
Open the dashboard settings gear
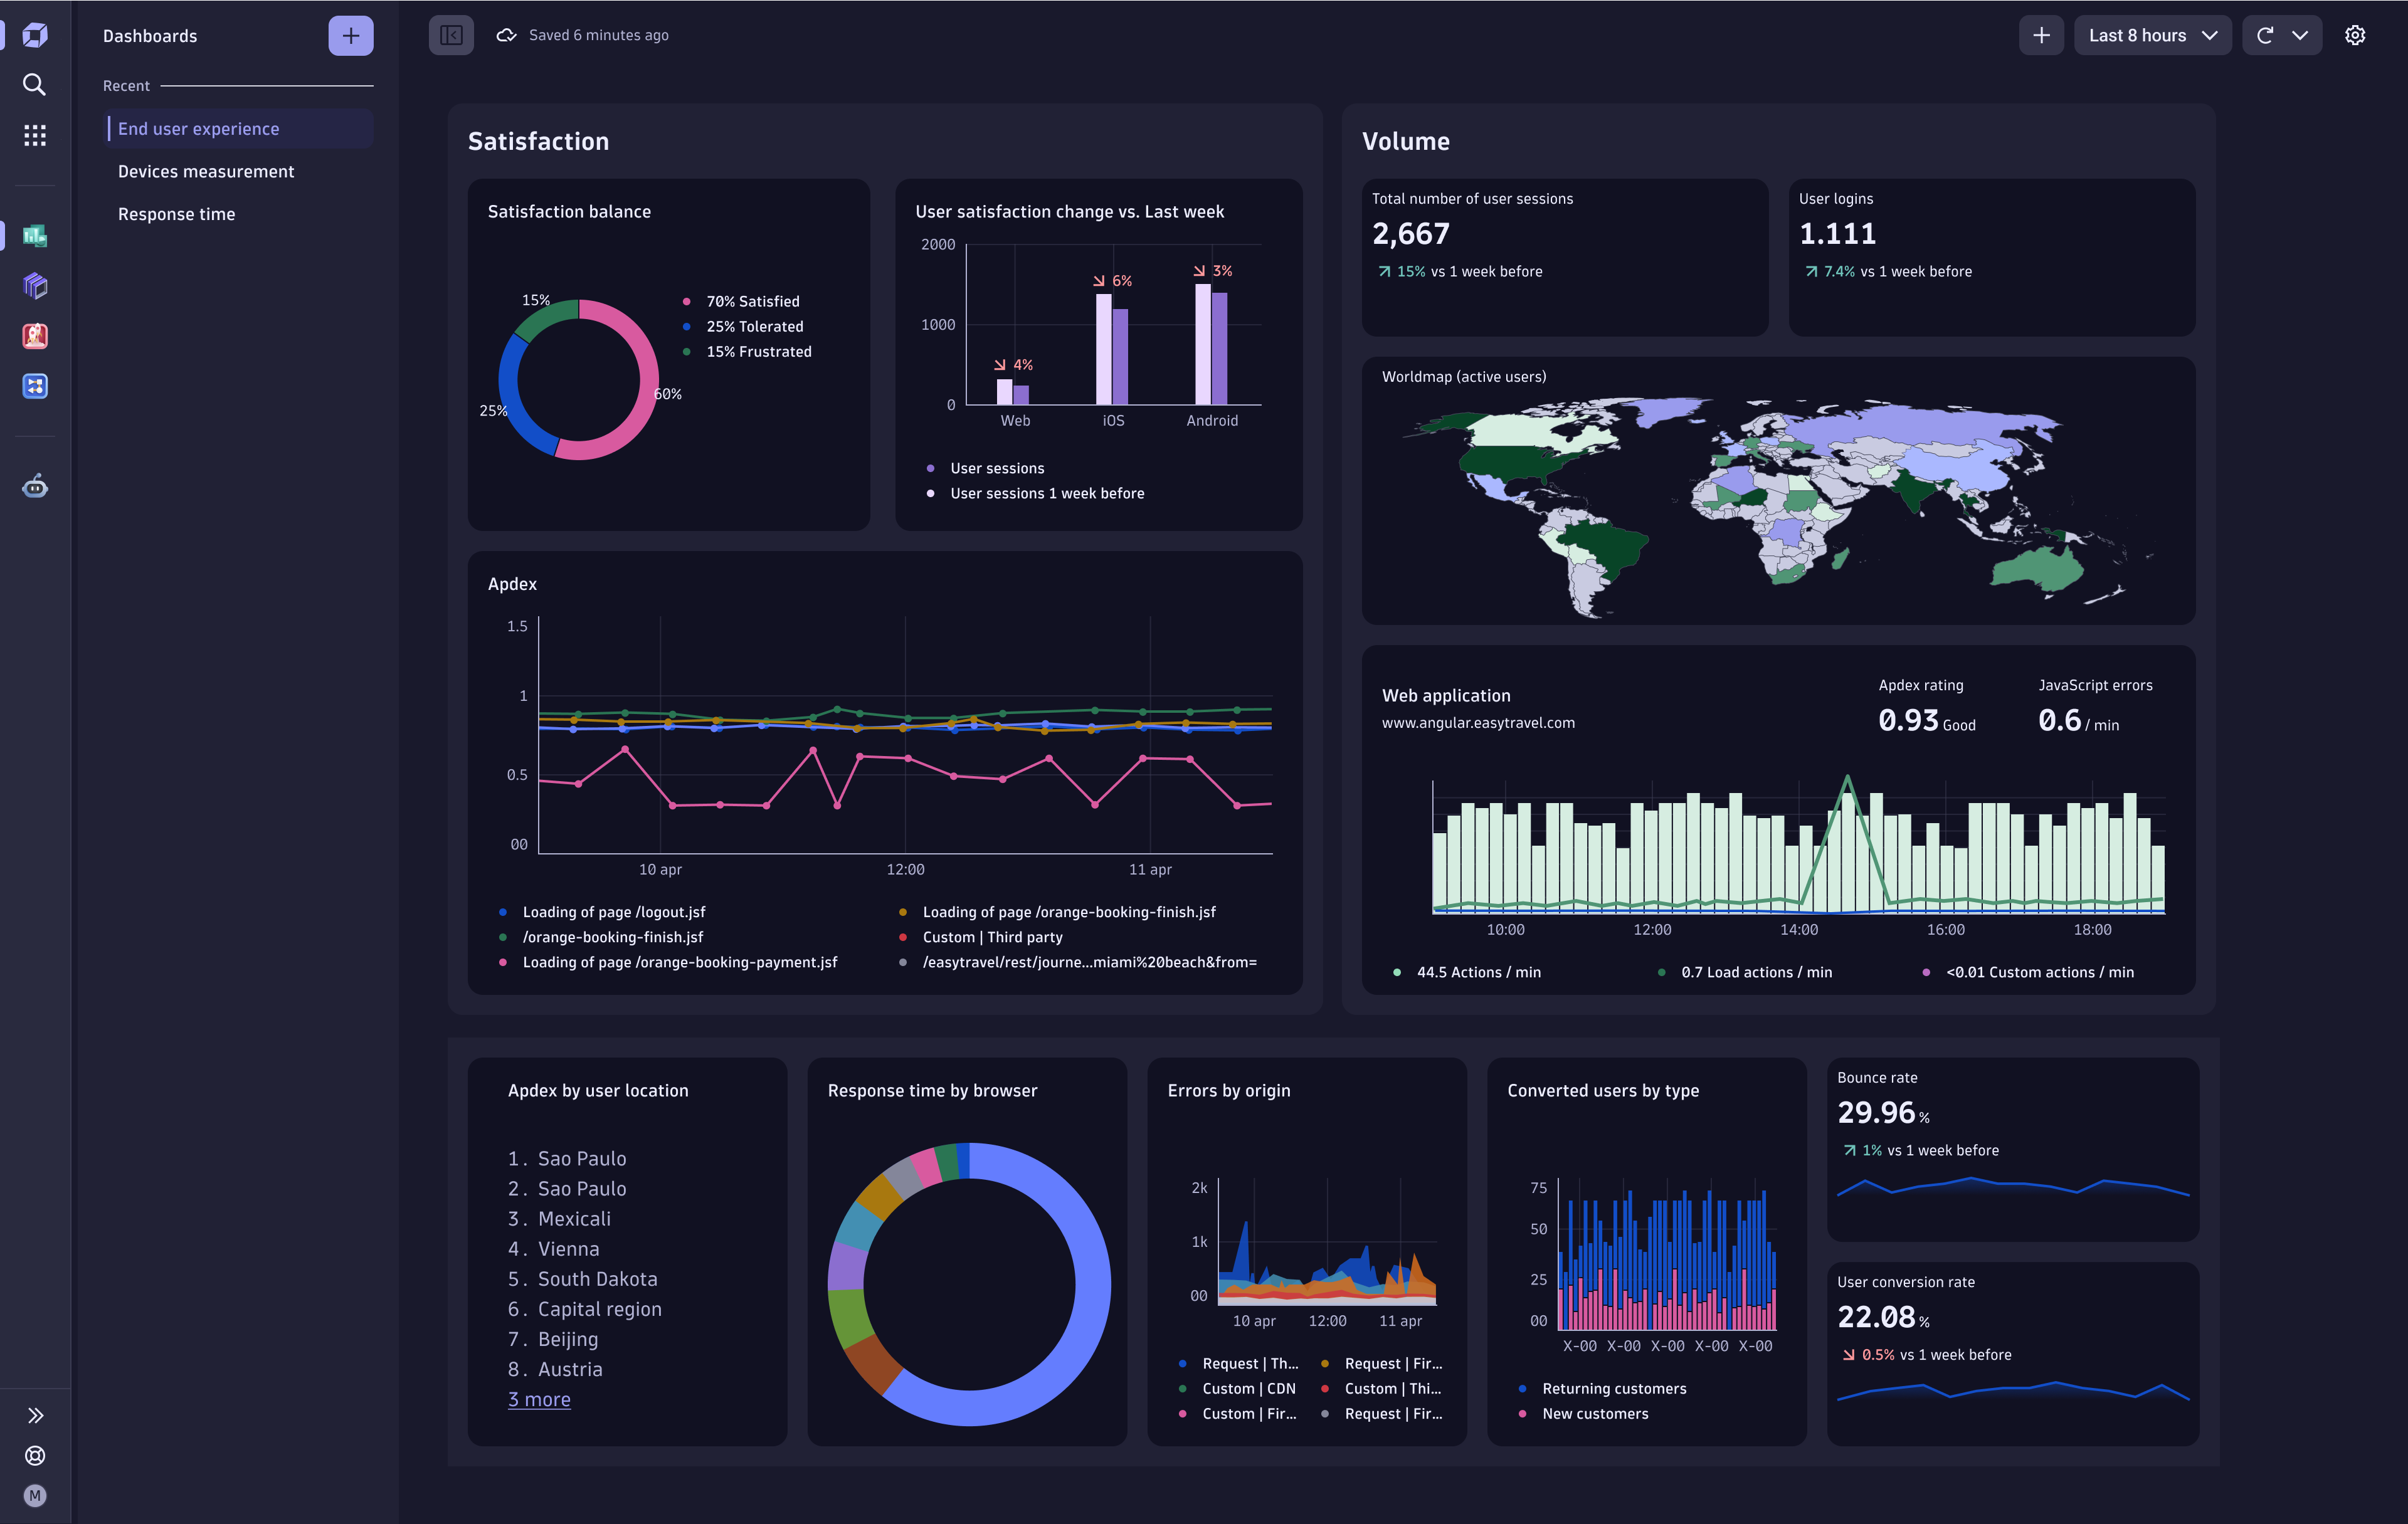2355,35
